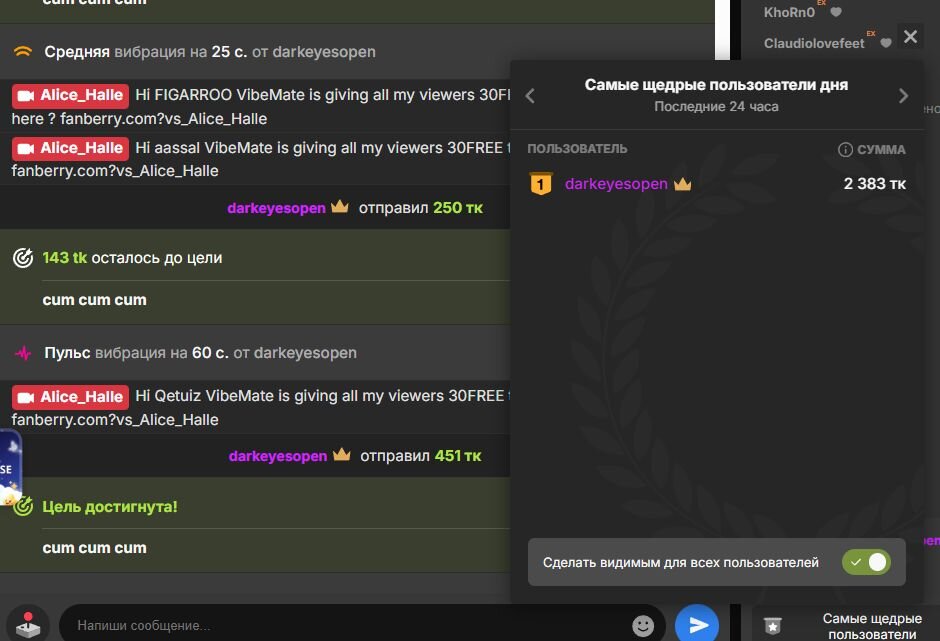Click the star icon beside Самые щедрые пользователи
The height and width of the screenshot is (641, 940).
click(x=772, y=626)
